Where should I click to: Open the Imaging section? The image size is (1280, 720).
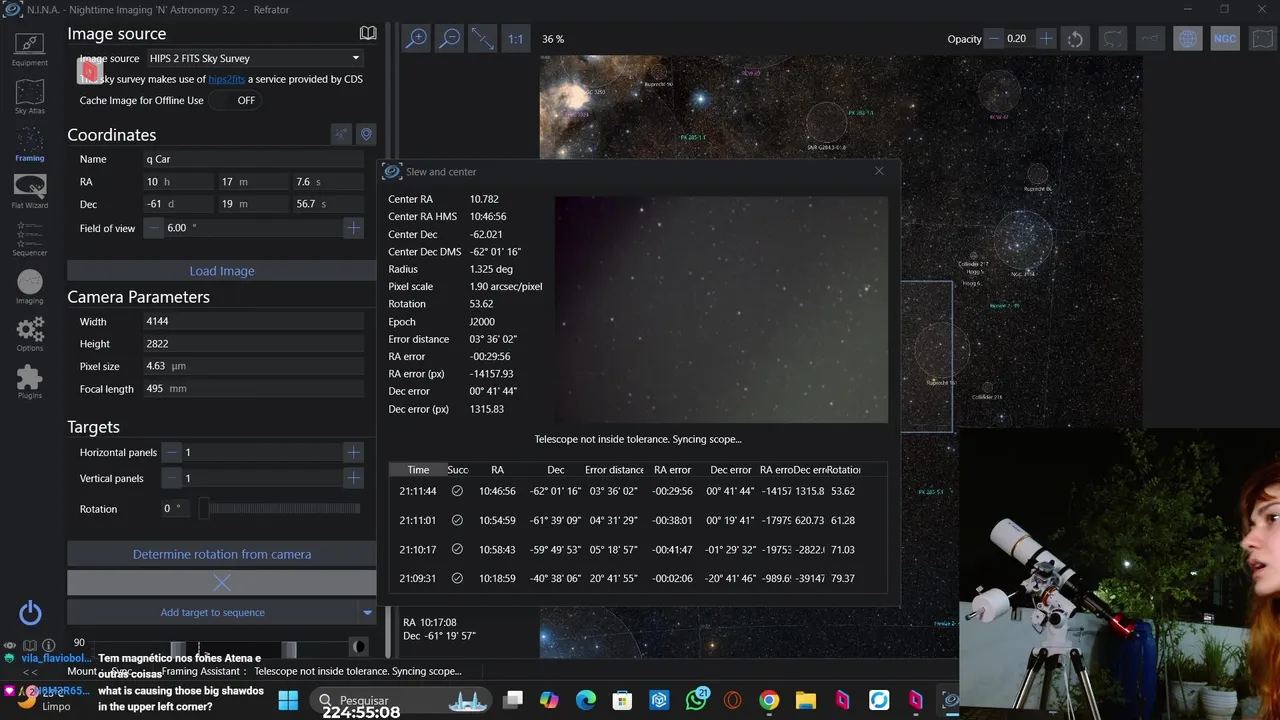point(30,287)
